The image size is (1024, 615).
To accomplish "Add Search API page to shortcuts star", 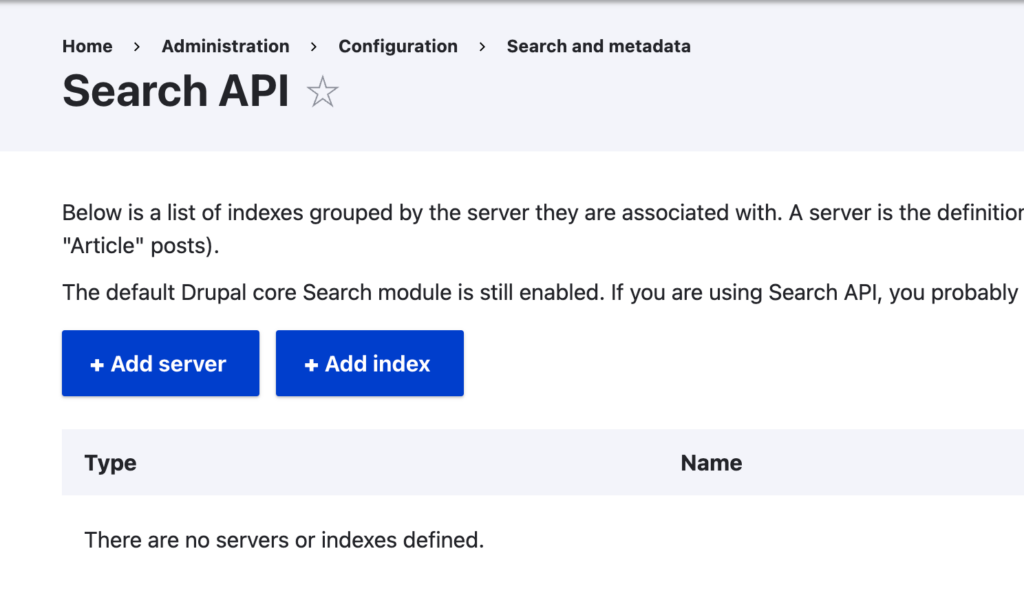I will (323, 91).
